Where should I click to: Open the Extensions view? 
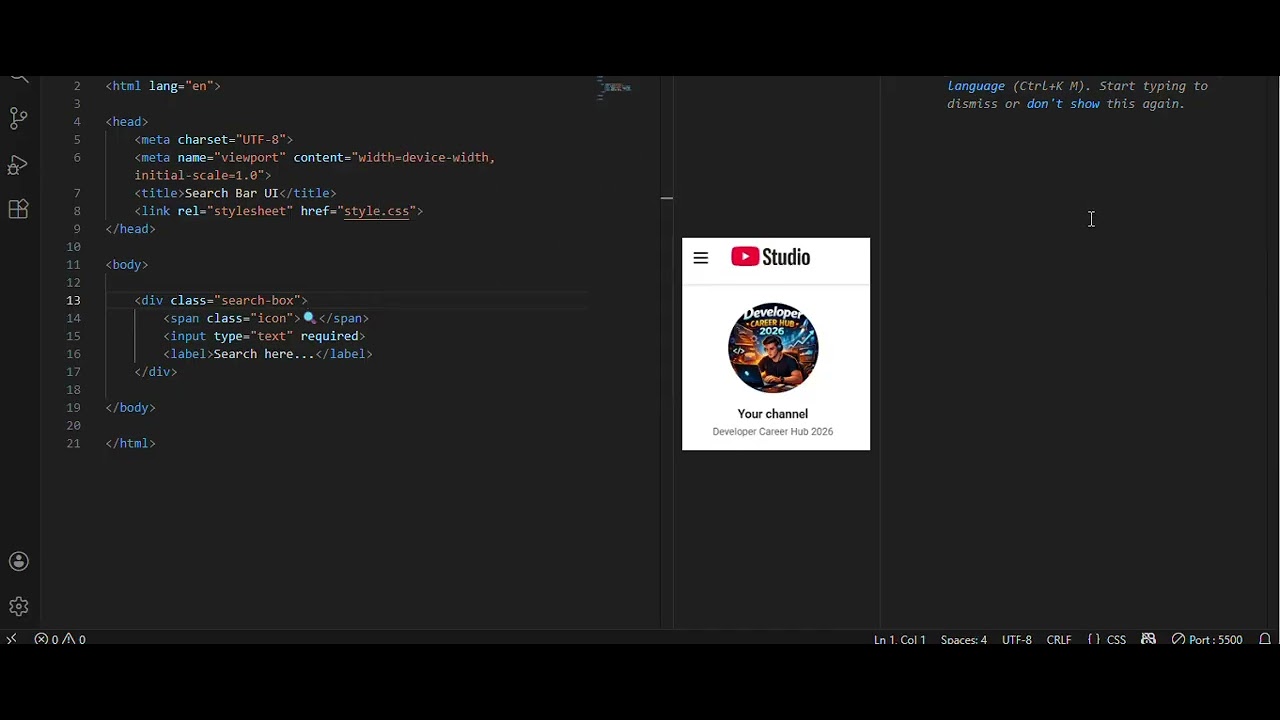(18, 209)
